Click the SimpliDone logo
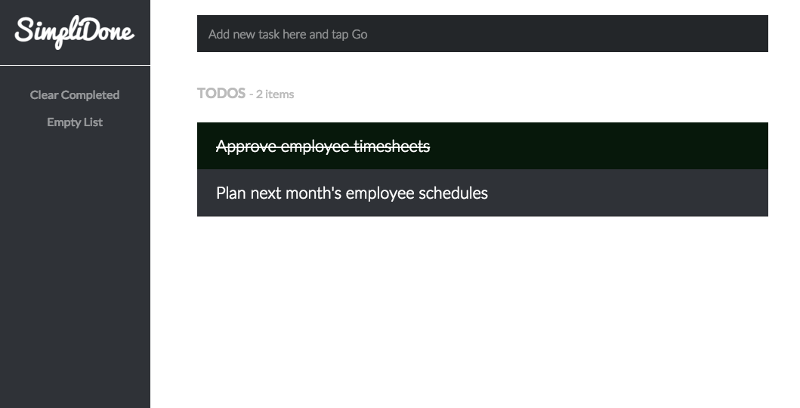Screen dimensions: 800x408 pos(74,32)
